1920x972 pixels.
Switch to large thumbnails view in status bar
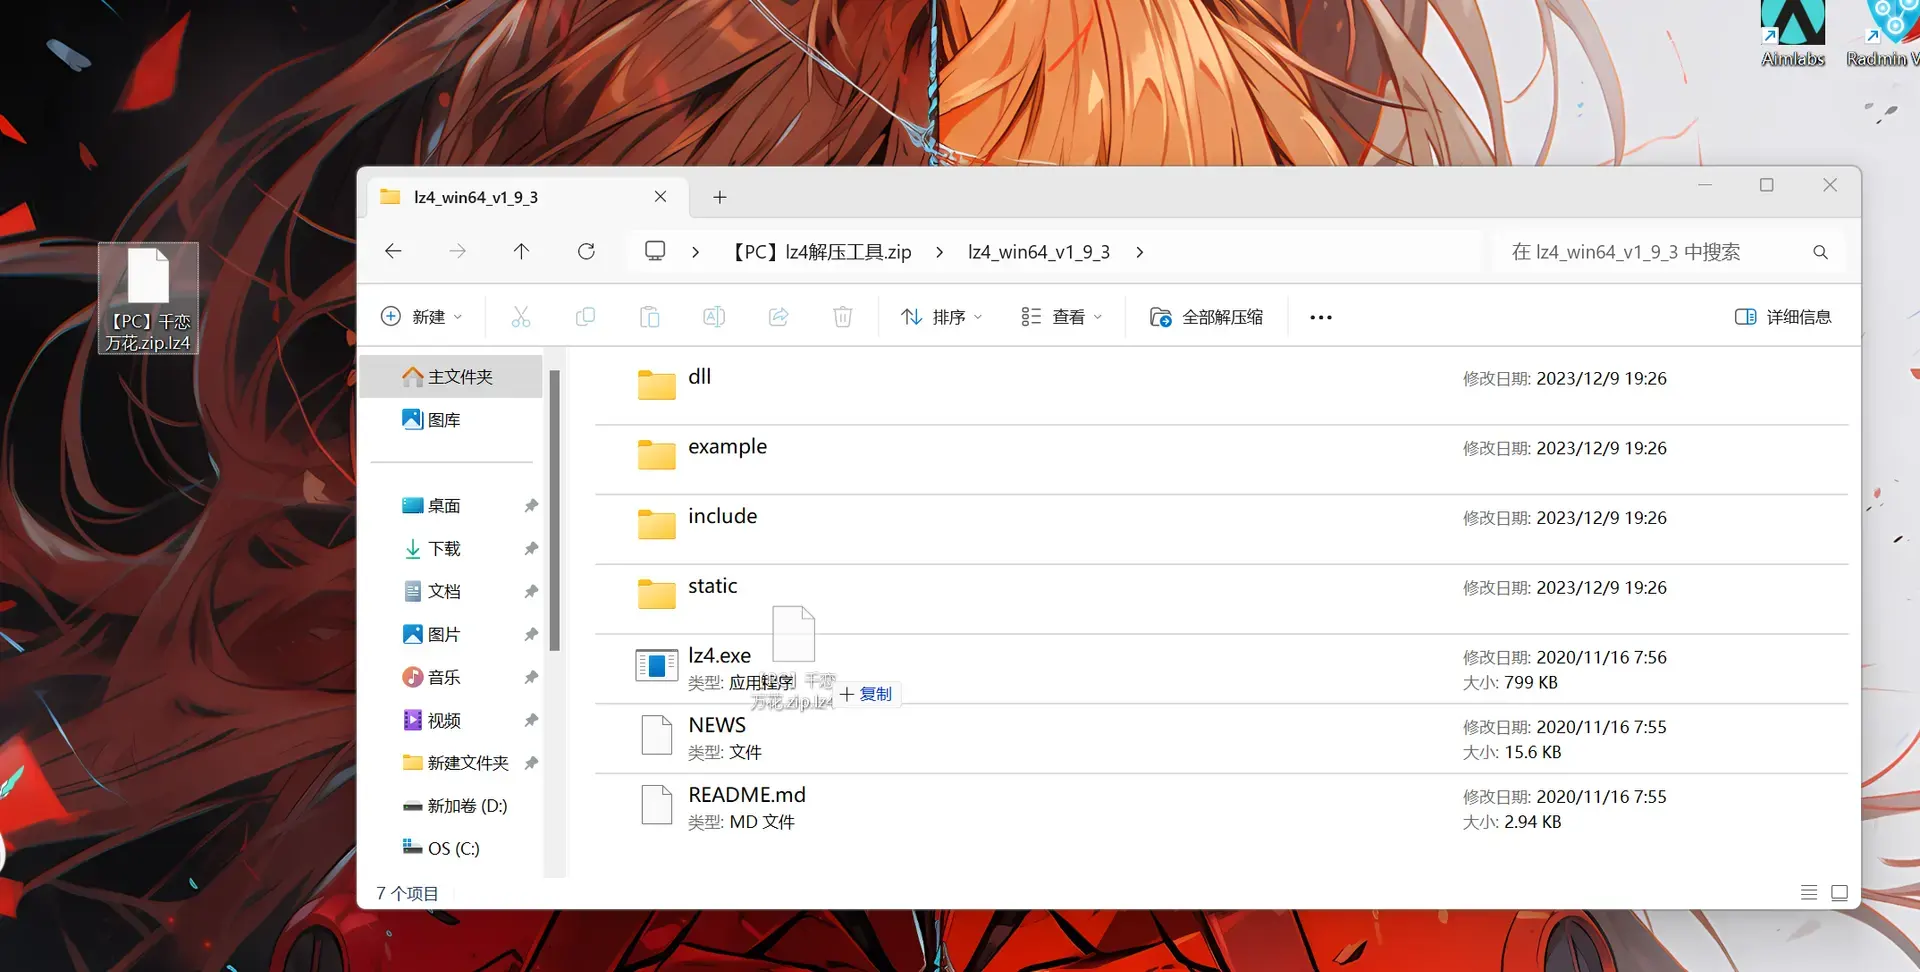coord(1839,892)
